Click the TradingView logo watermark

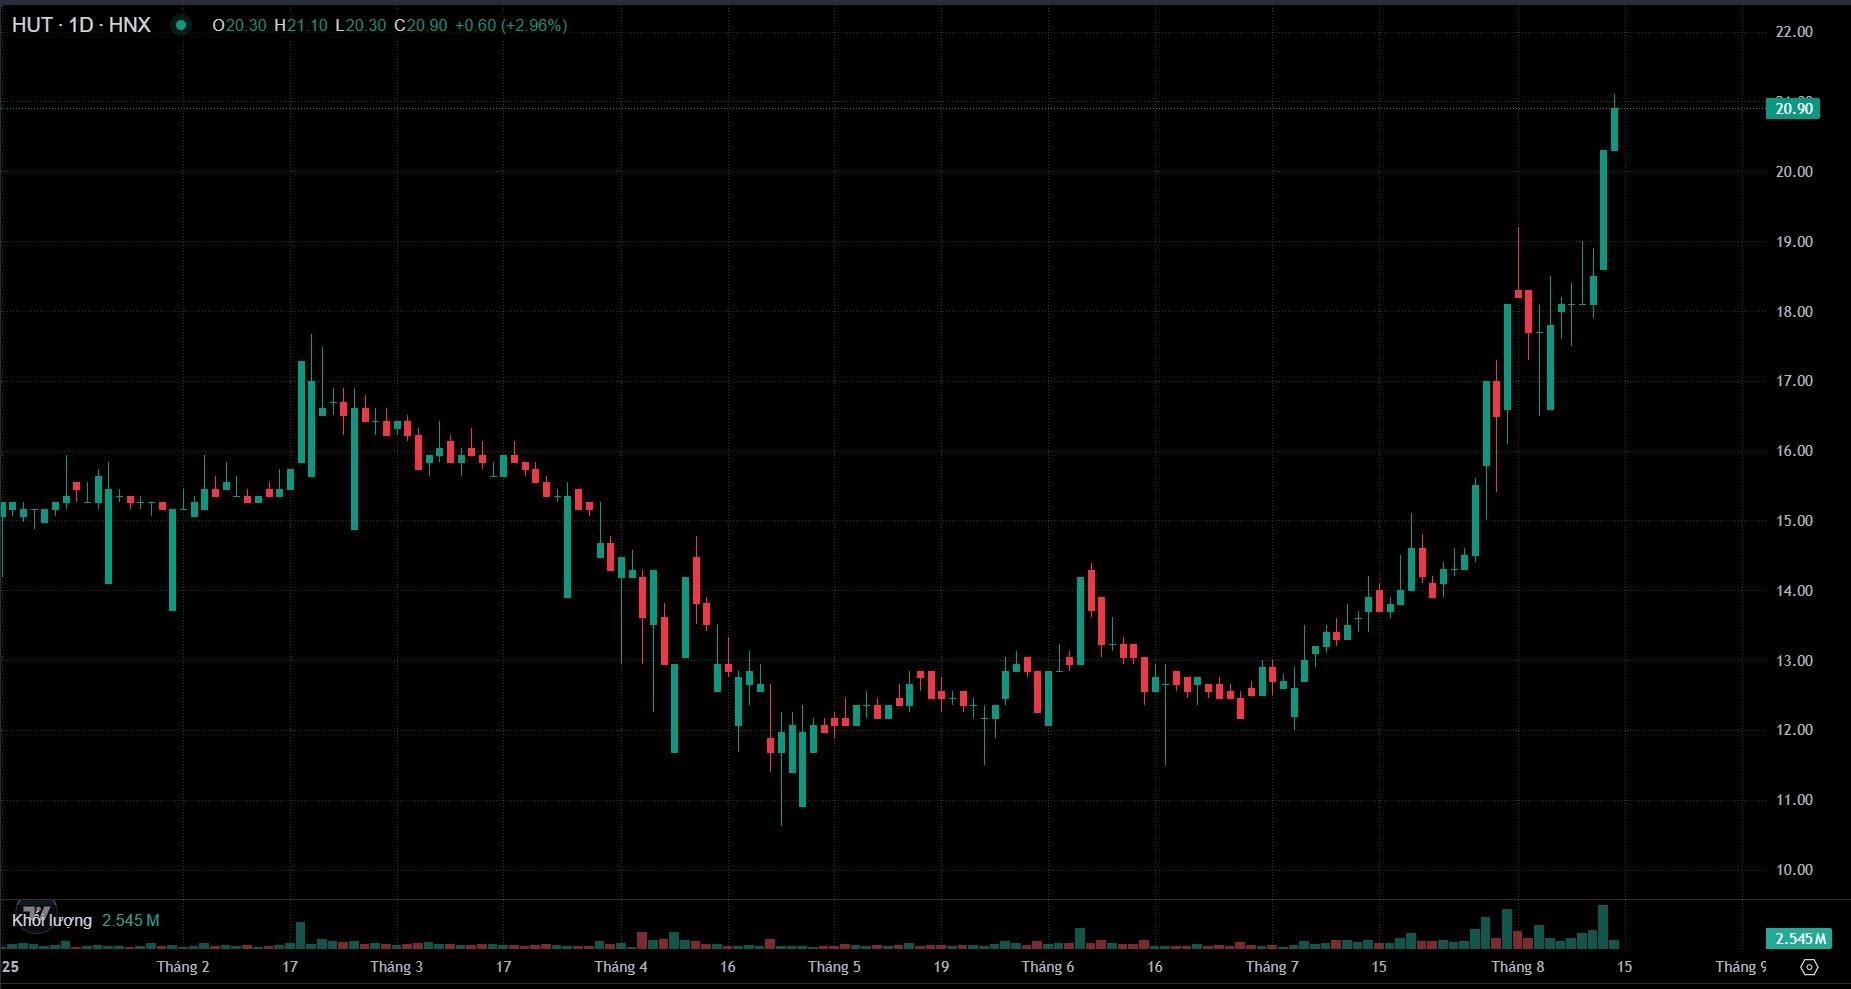(36, 914)
